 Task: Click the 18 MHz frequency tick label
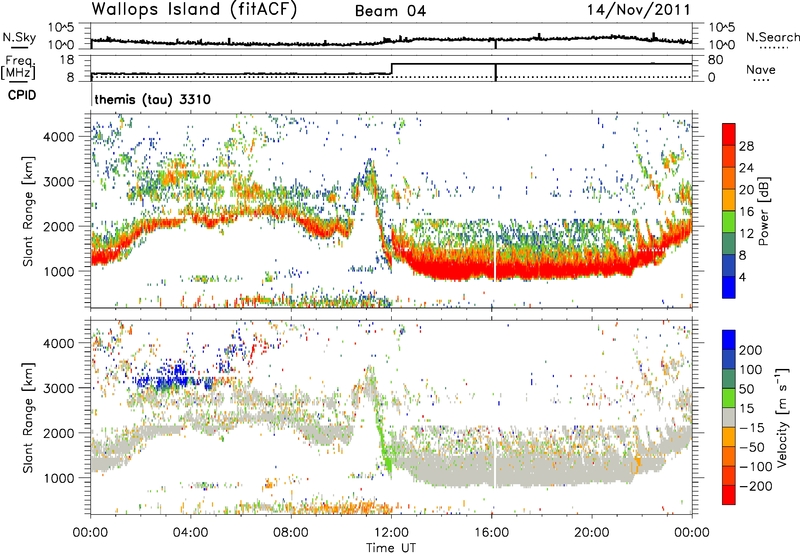67,60
